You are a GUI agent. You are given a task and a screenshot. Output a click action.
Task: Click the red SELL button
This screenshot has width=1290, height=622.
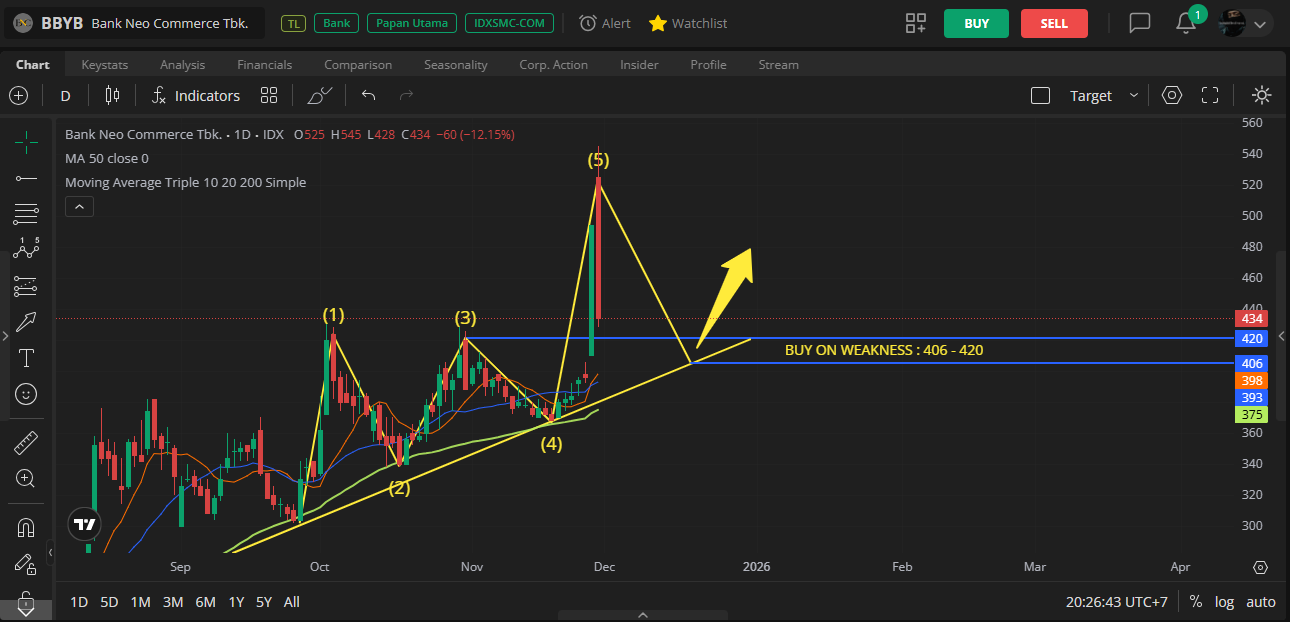[x=1054, y=23]
